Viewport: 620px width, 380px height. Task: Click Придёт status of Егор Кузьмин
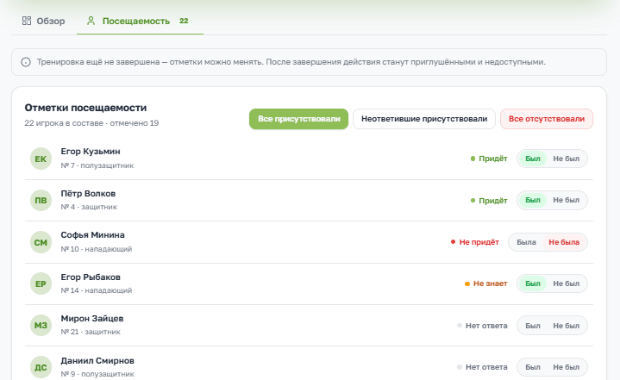pyautogui.click(x=489, y=159)
